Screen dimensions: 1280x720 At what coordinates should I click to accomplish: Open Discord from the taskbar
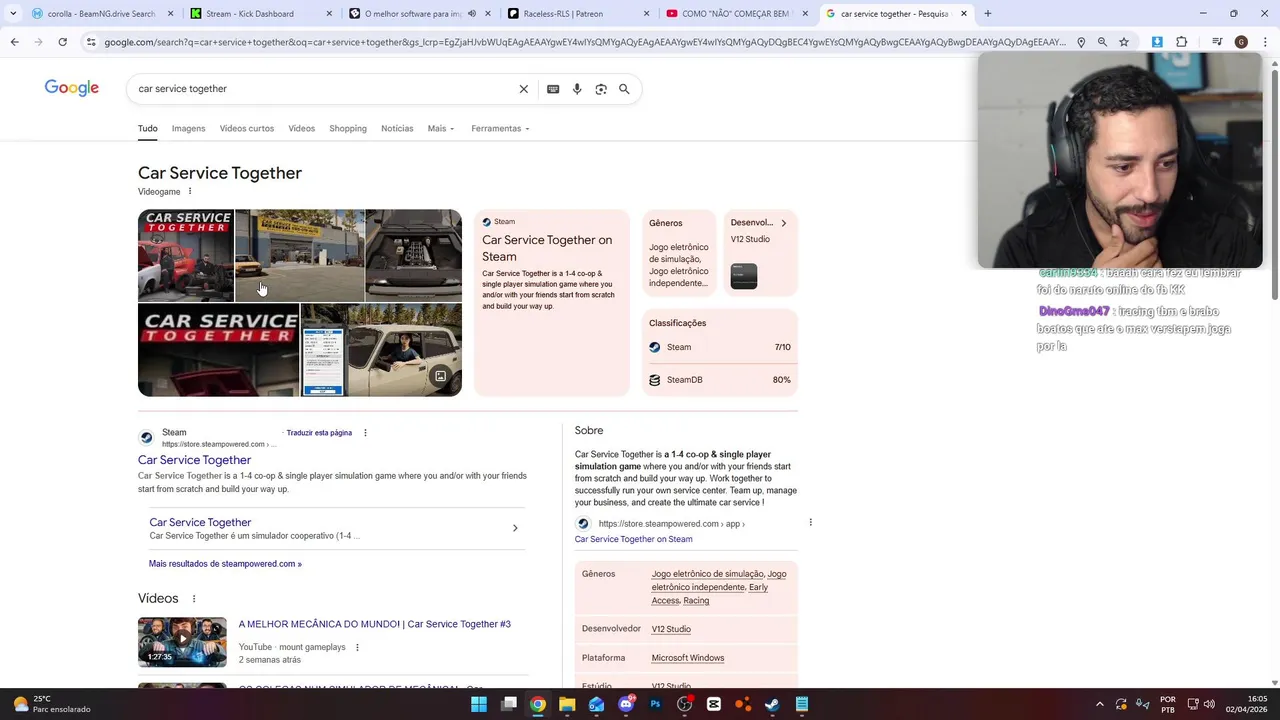[626, 704]
